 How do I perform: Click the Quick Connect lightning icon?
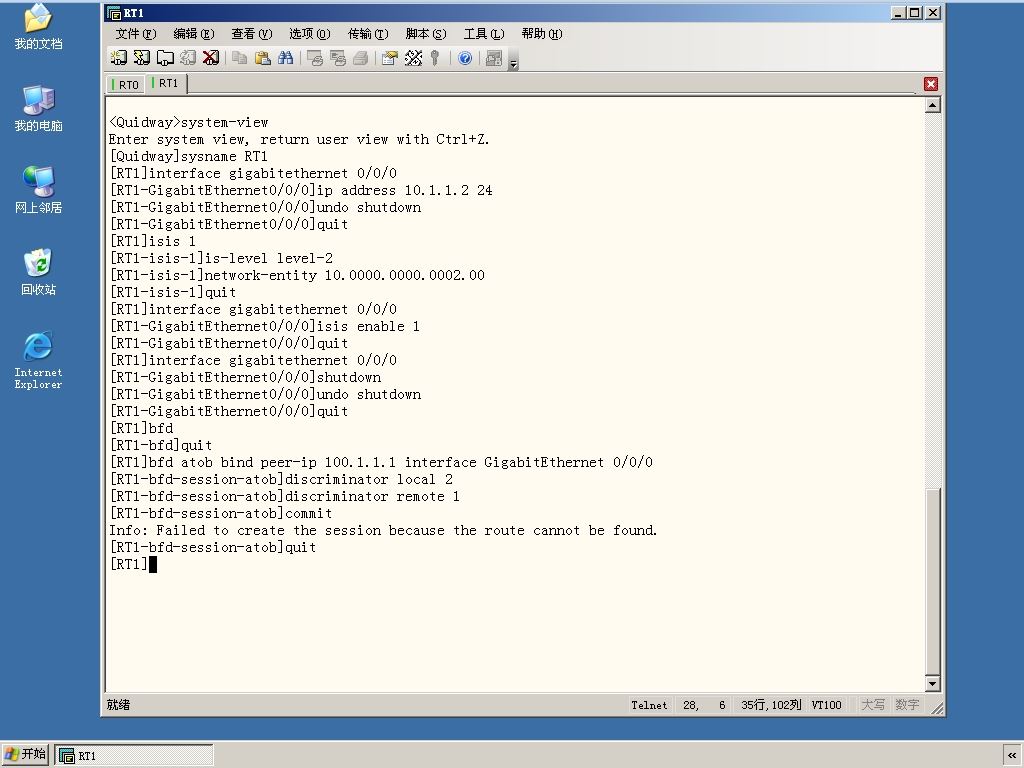coord(142,58)
